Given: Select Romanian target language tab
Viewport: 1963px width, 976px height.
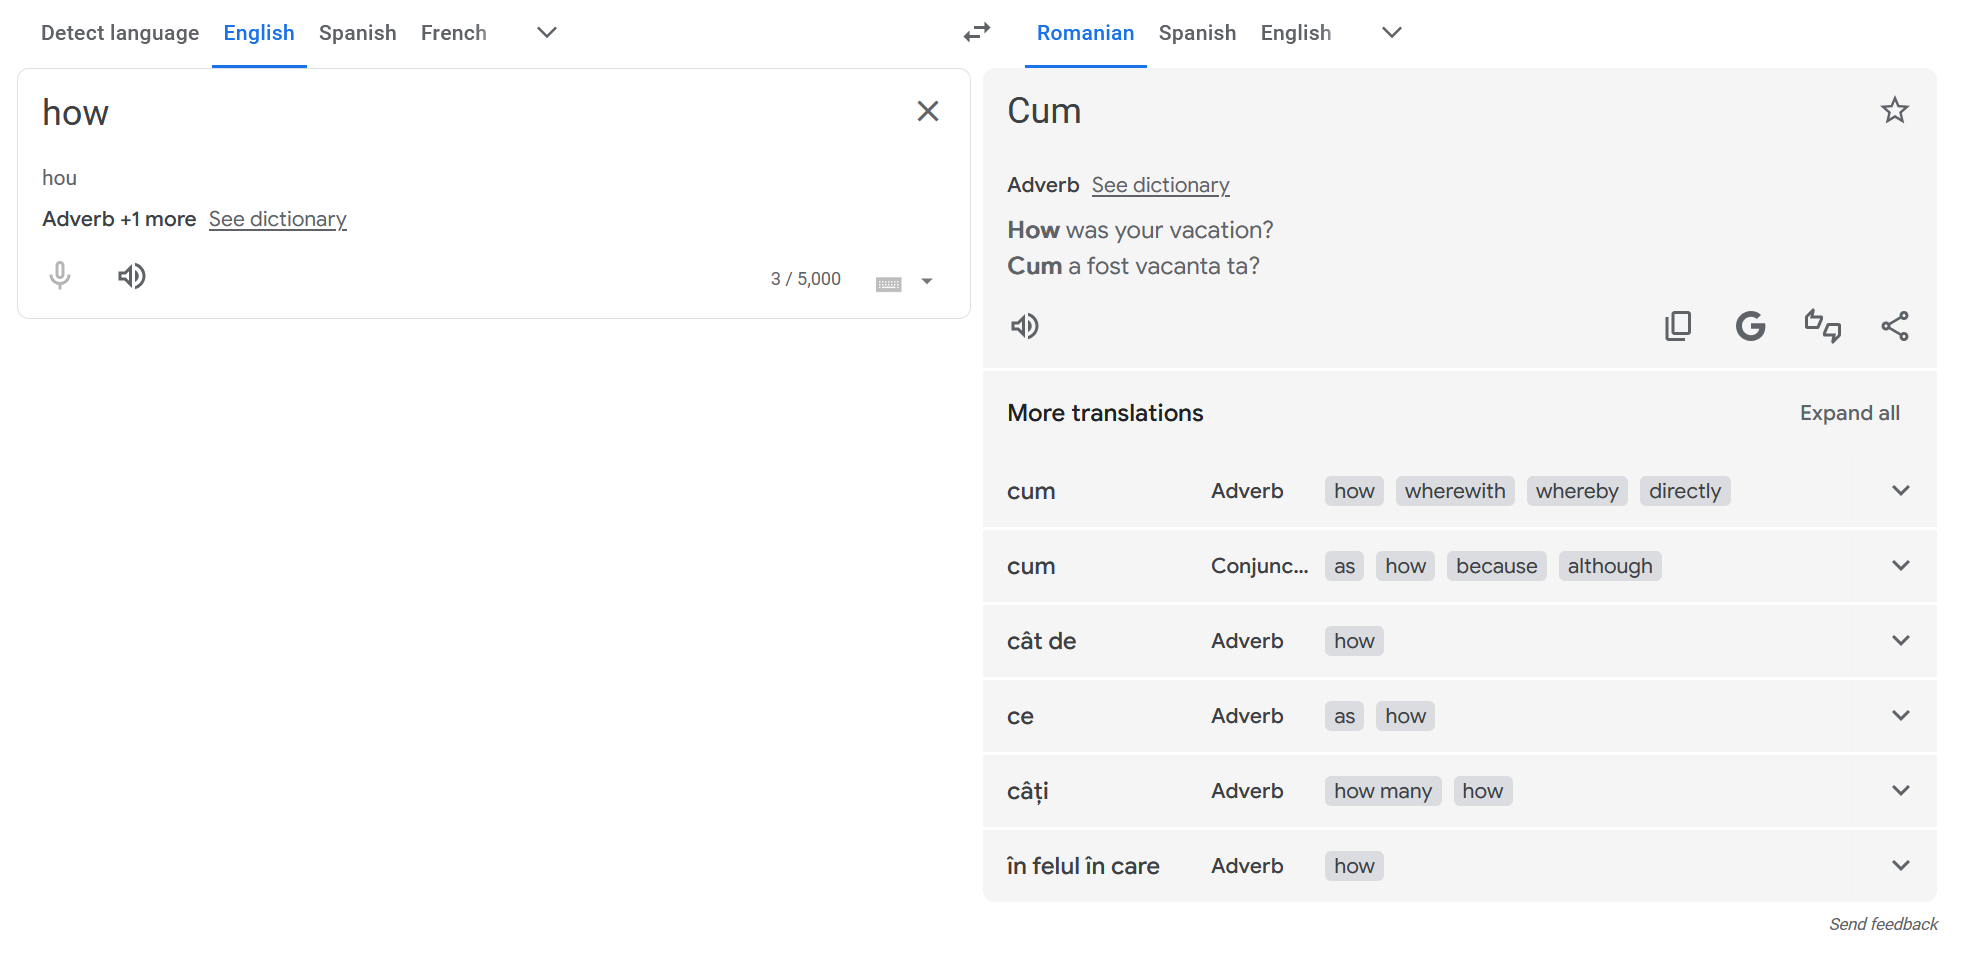Looking at the screenshot, I should pos(1085,33).
